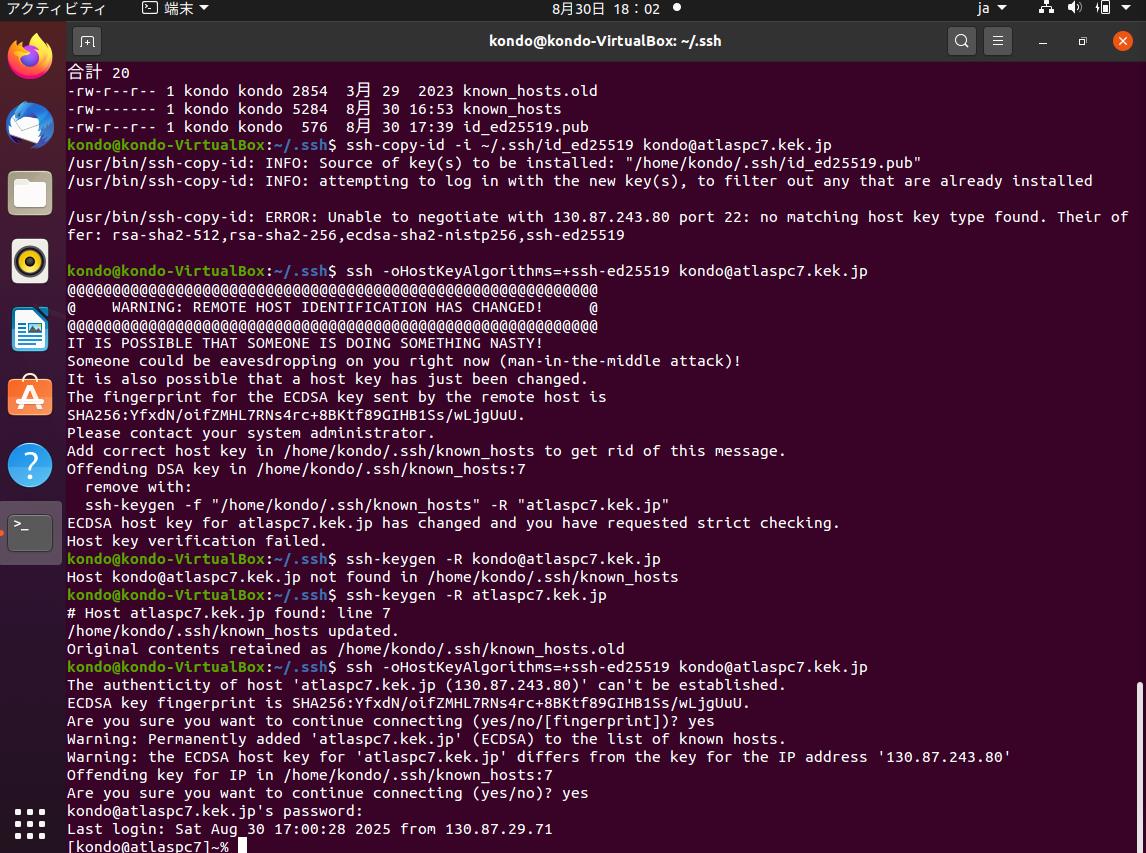This screenshot has height=853, width=1146.
Task: Open LibreOffice Writer from the dock
Action: 30,329
